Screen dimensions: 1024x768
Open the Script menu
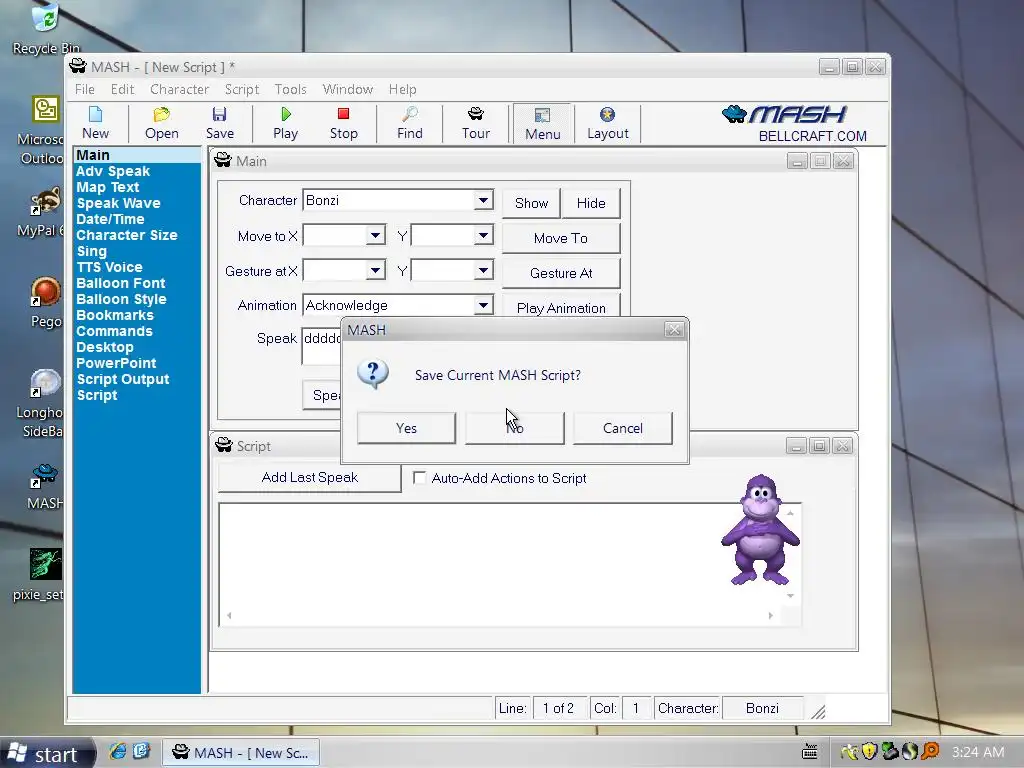point(242,89)
